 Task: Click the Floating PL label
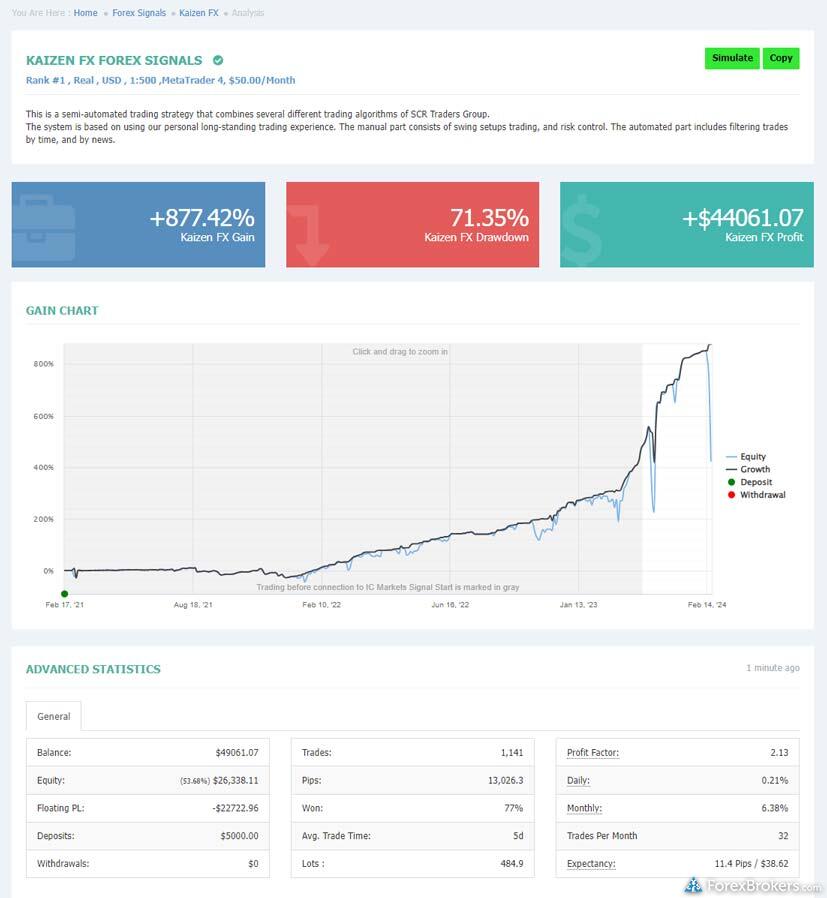point(60,808)
